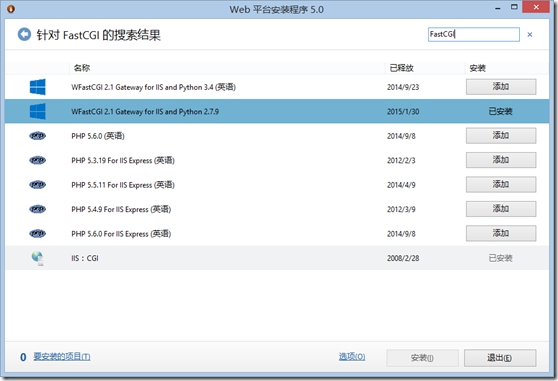
Task: Select the IIS：CGI row name
Action: (x=85, y=258)
